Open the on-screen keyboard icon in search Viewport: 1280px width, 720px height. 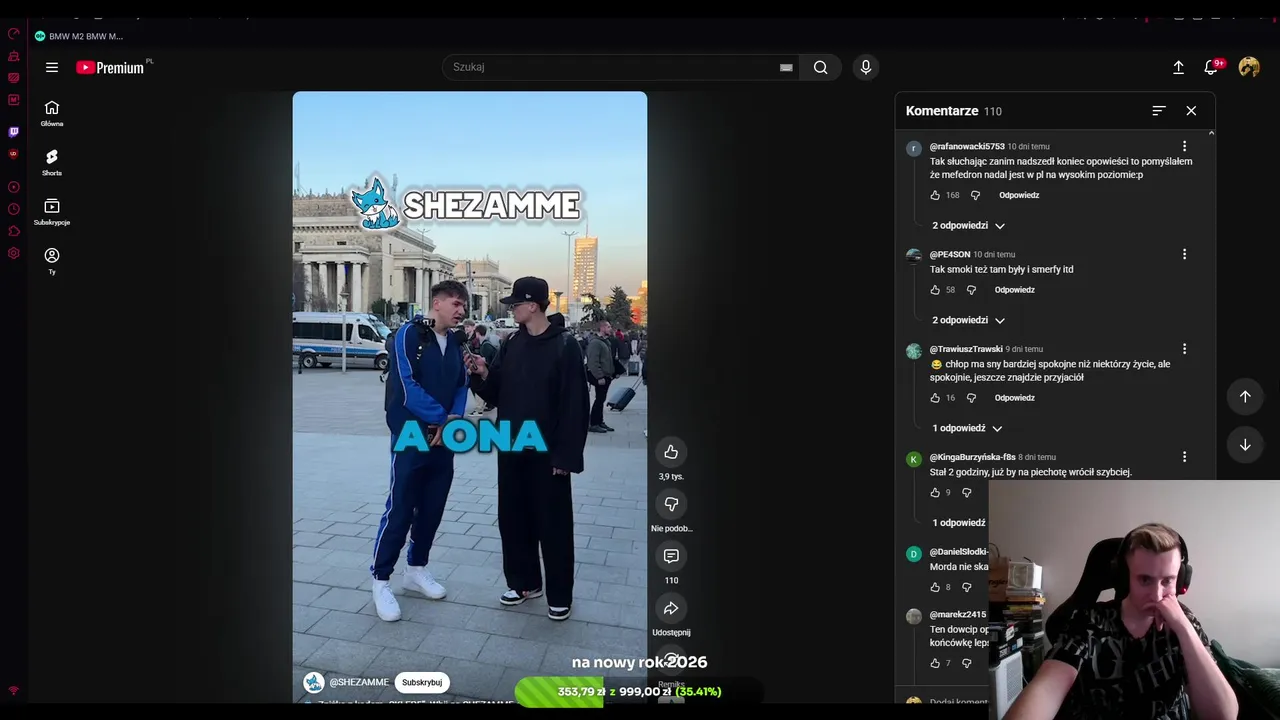pyautogui.click(x=786, y=67)
